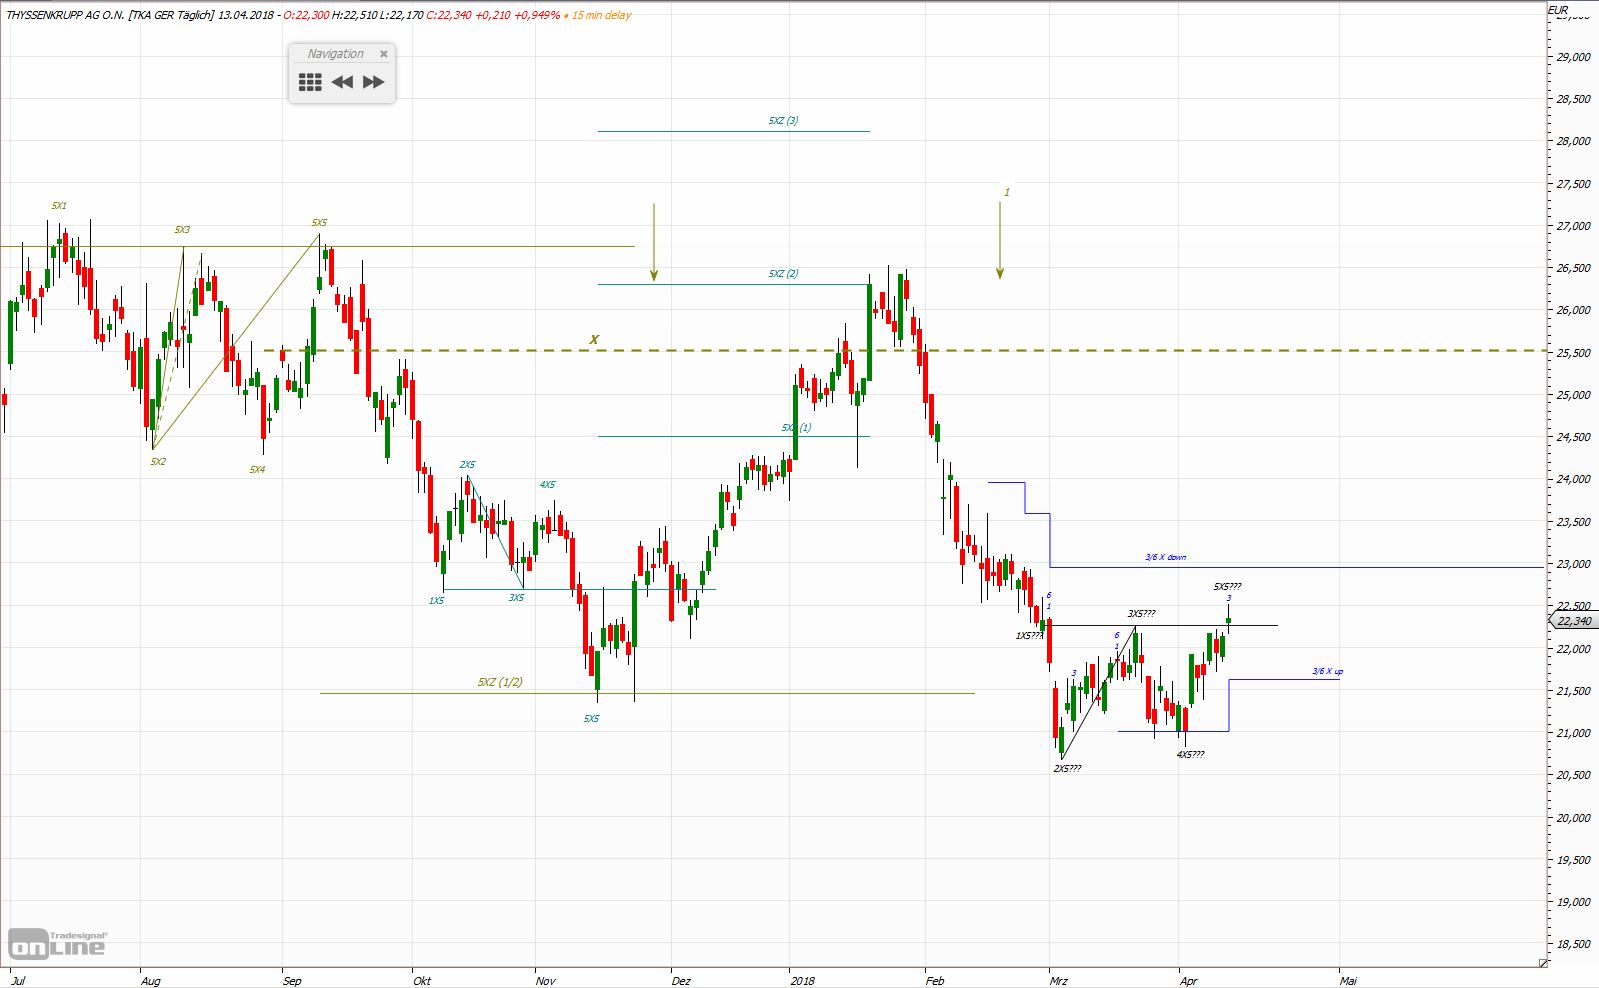Click the fast-forward double-arrow in Navigation panel
1599x988 pixels.
pos(373,82)
